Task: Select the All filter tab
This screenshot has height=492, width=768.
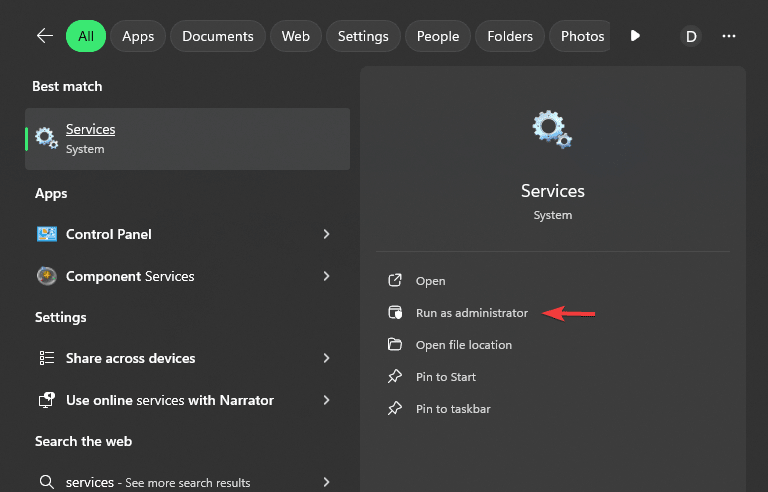Action: (x=86, y=36)
